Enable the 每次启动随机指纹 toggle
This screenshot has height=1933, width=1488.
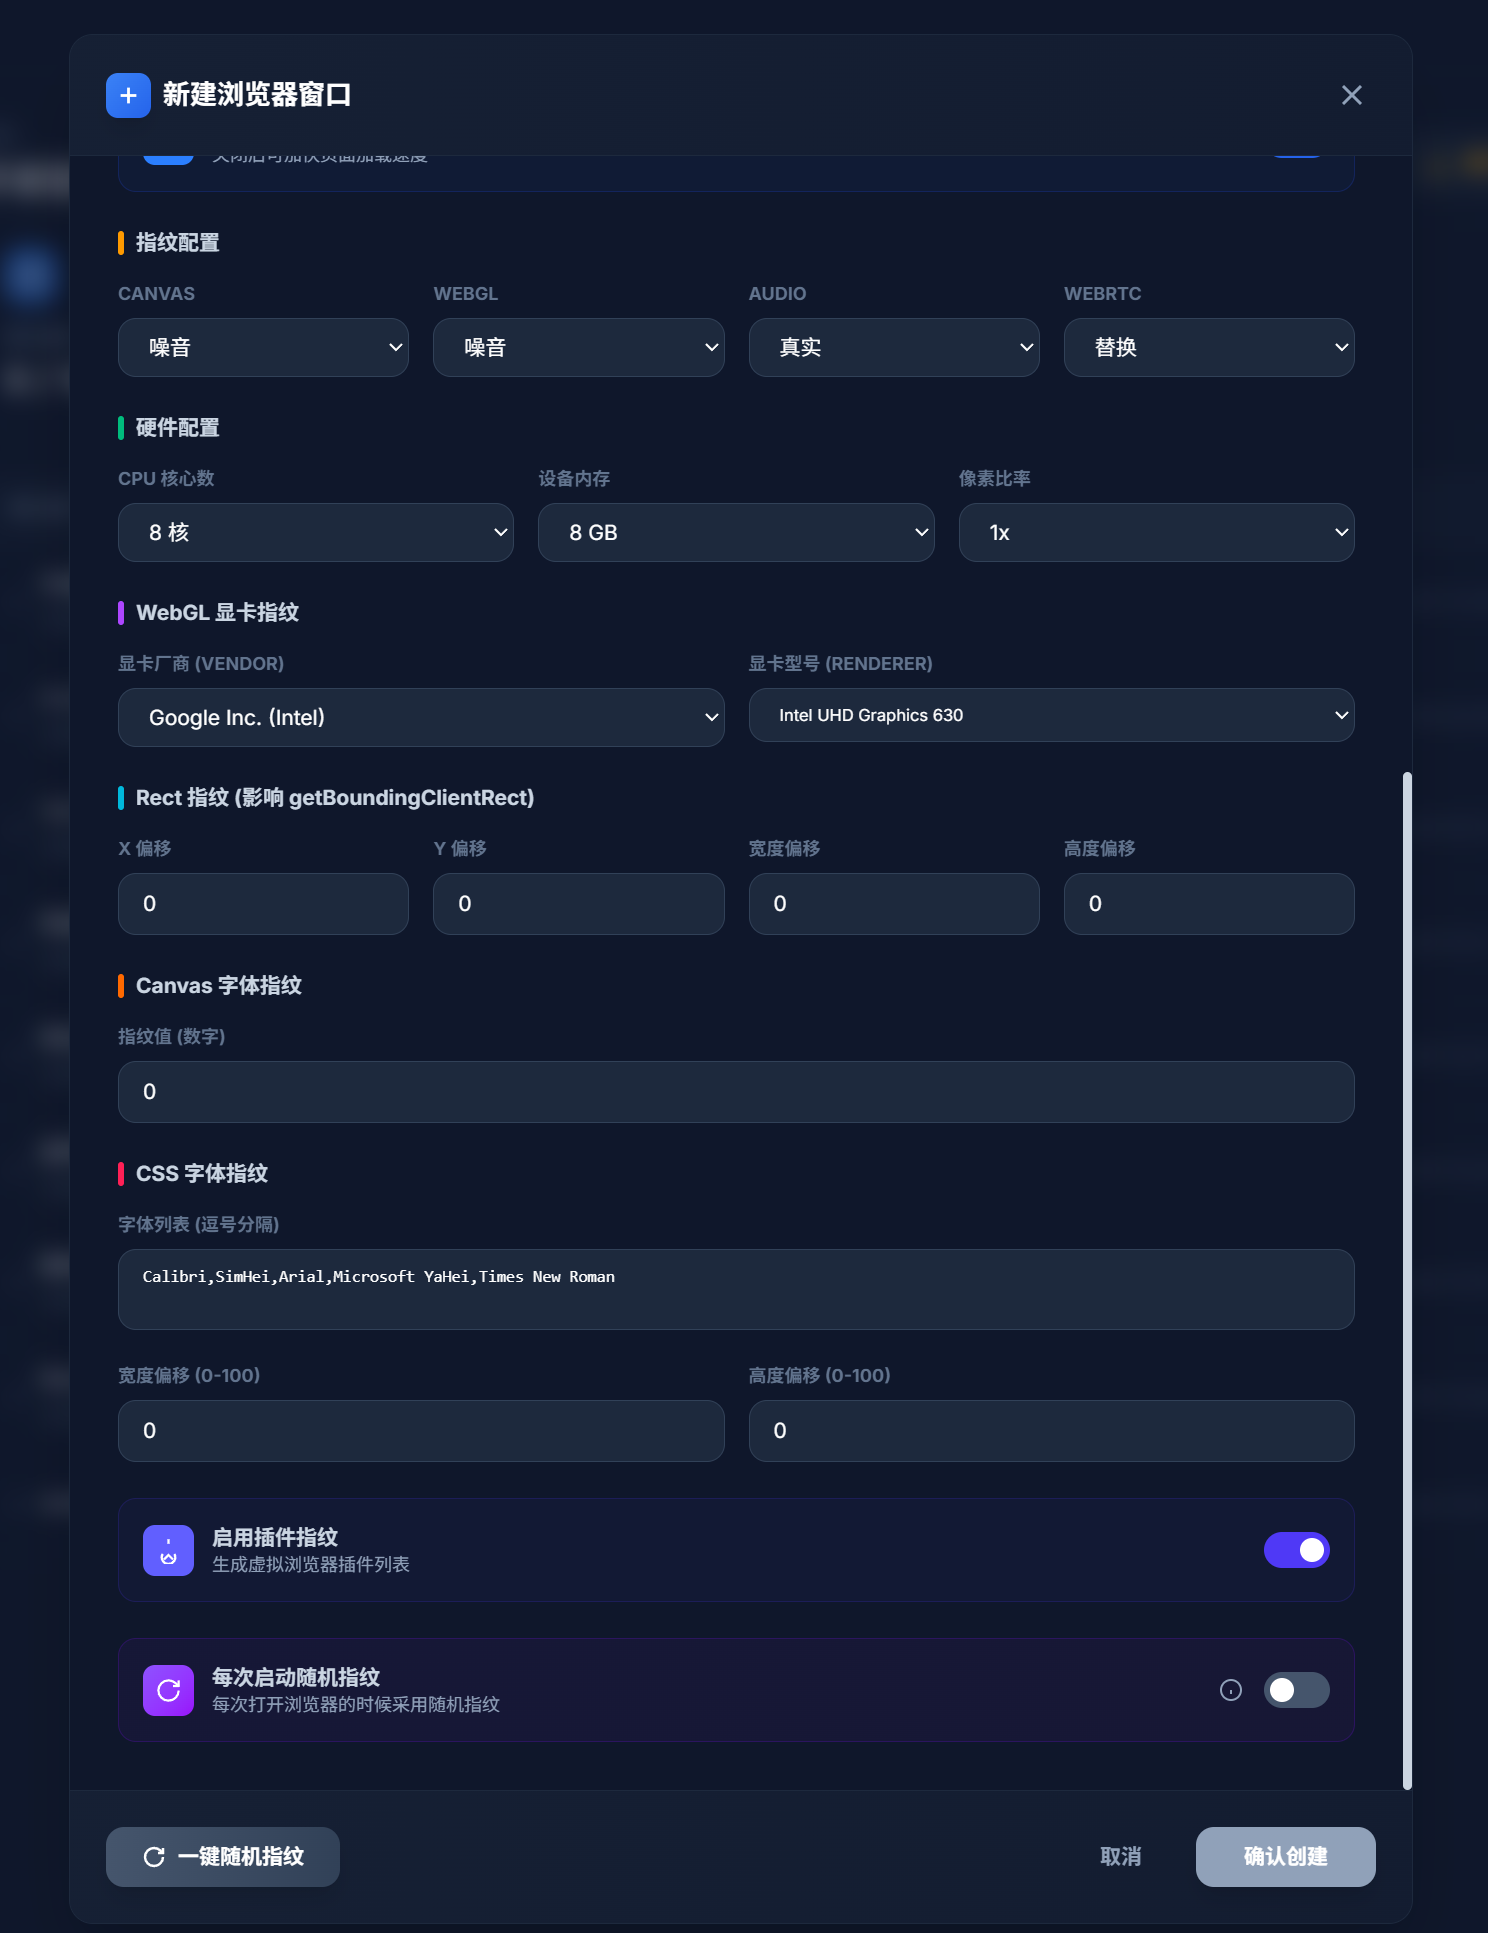(x=1296, y=1690)
